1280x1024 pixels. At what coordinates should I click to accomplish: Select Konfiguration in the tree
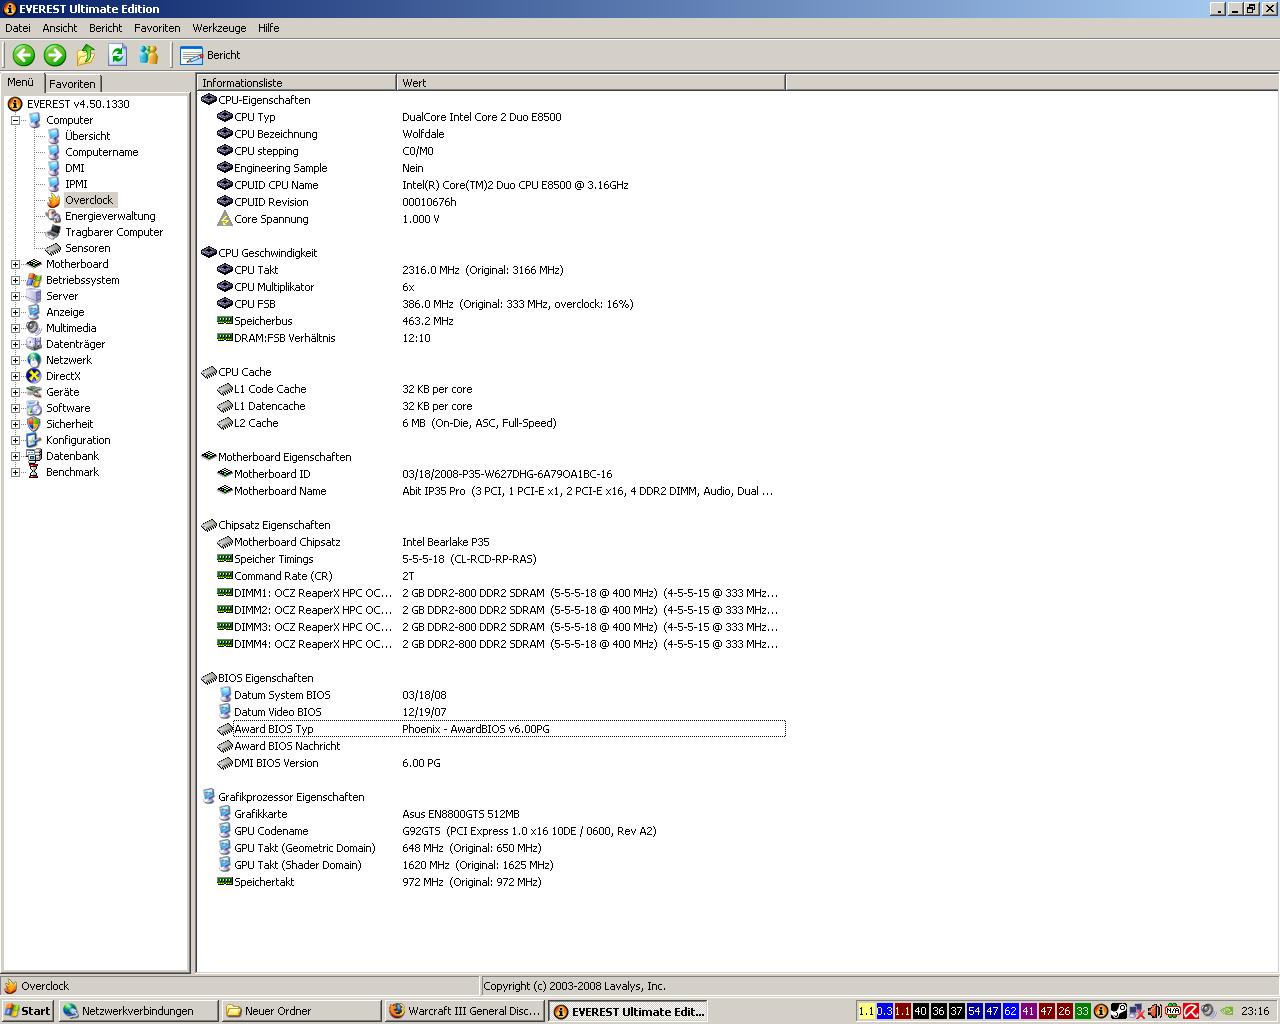pos(78,440)
